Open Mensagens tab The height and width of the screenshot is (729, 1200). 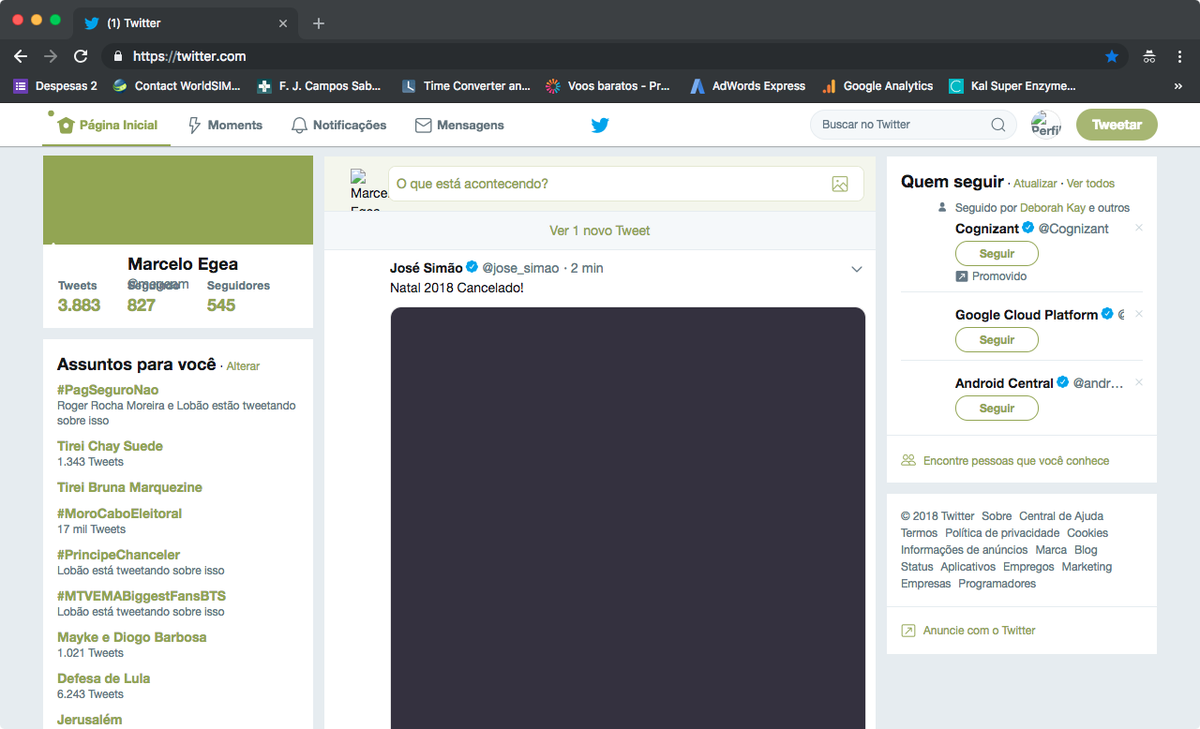(459, 125)
